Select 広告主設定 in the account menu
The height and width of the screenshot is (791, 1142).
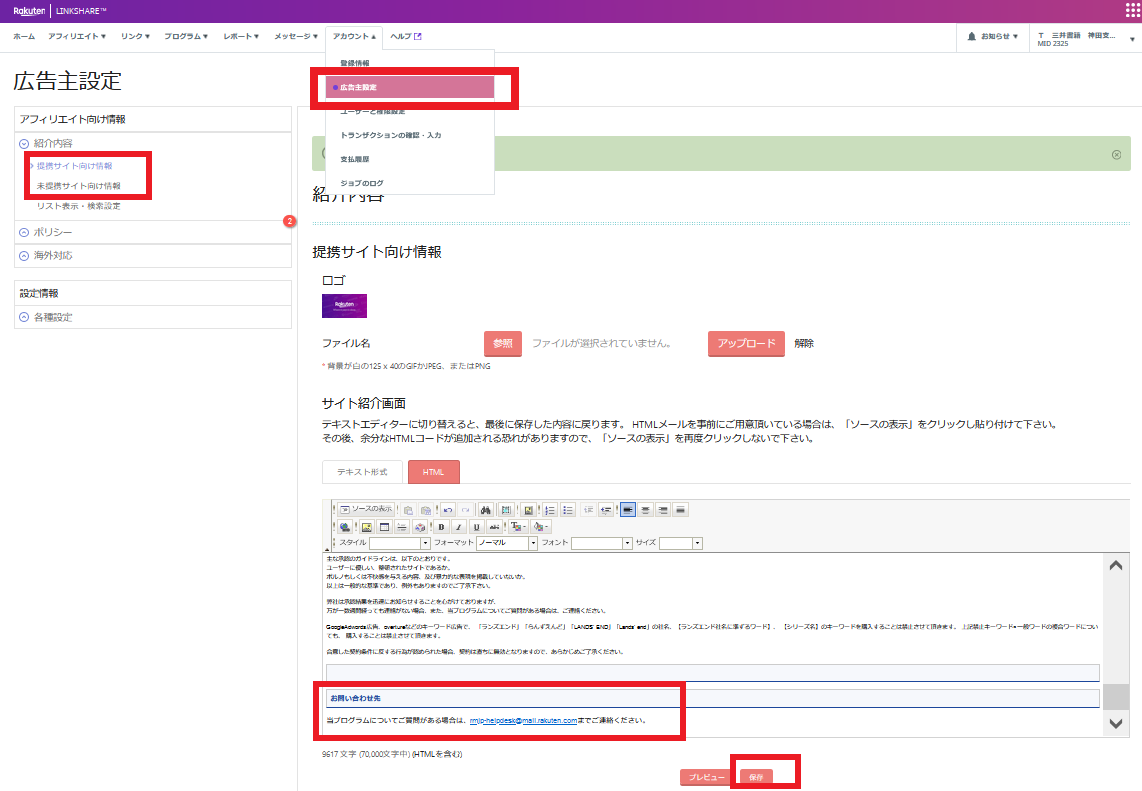[x=410, y=87]
